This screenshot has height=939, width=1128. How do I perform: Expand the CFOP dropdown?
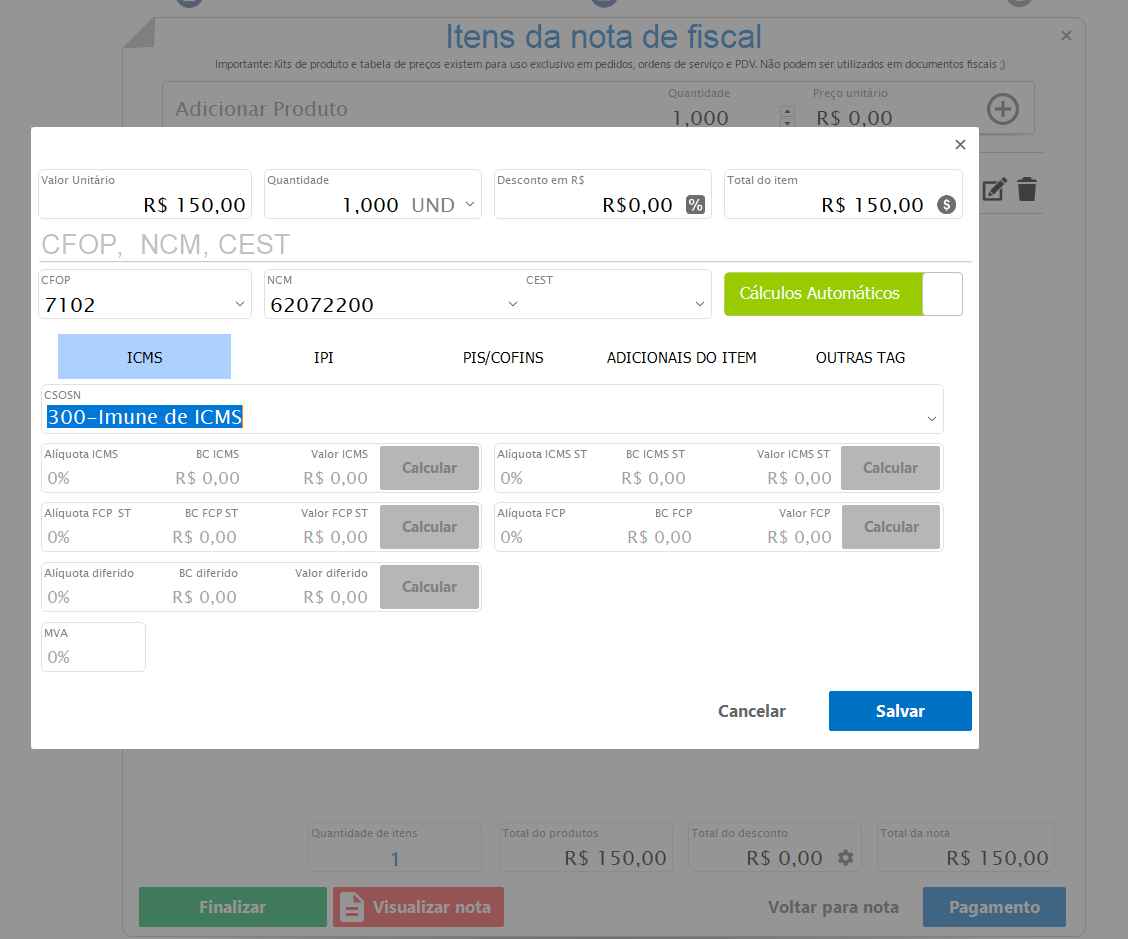[x=239, y=304]
